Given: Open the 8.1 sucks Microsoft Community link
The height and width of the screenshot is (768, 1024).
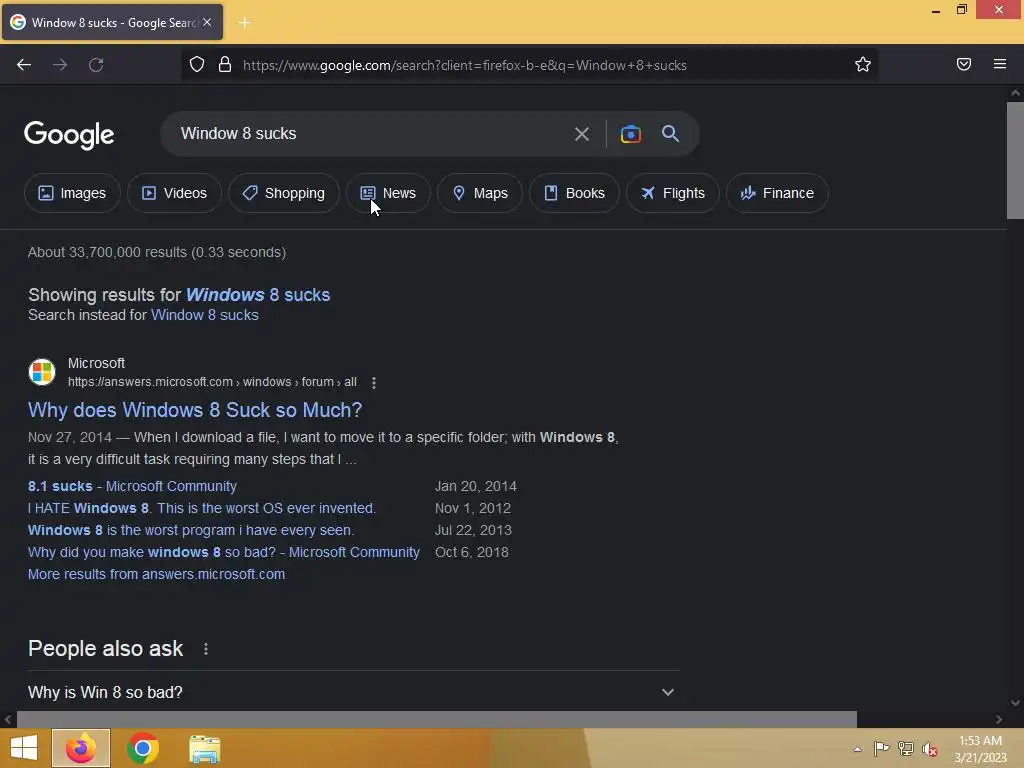Looking at the screenshot, I should coord(132,487).
